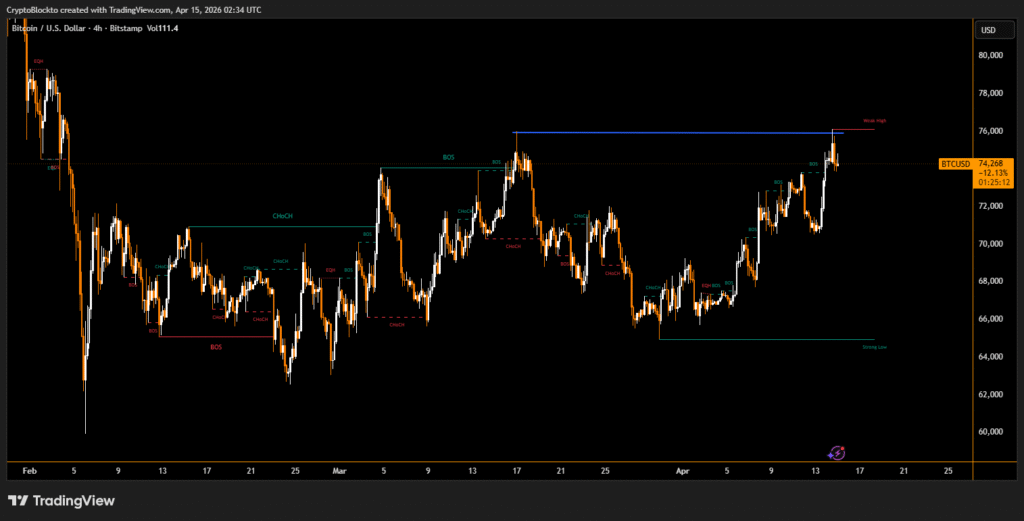The width and height of the screenshot is (1024, 521).
Task: Click the Feb label on the time axis
Action: (29, 469)
